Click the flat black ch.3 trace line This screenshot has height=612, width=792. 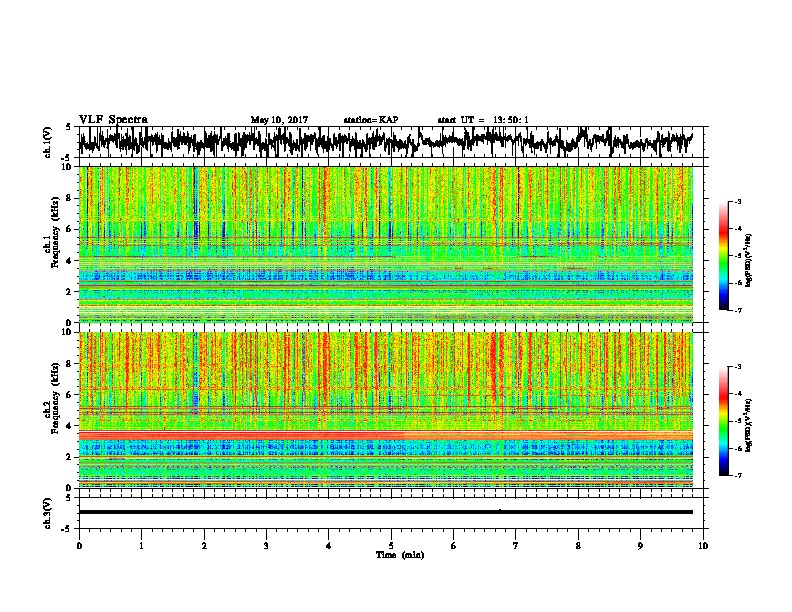tap(385, 512)
